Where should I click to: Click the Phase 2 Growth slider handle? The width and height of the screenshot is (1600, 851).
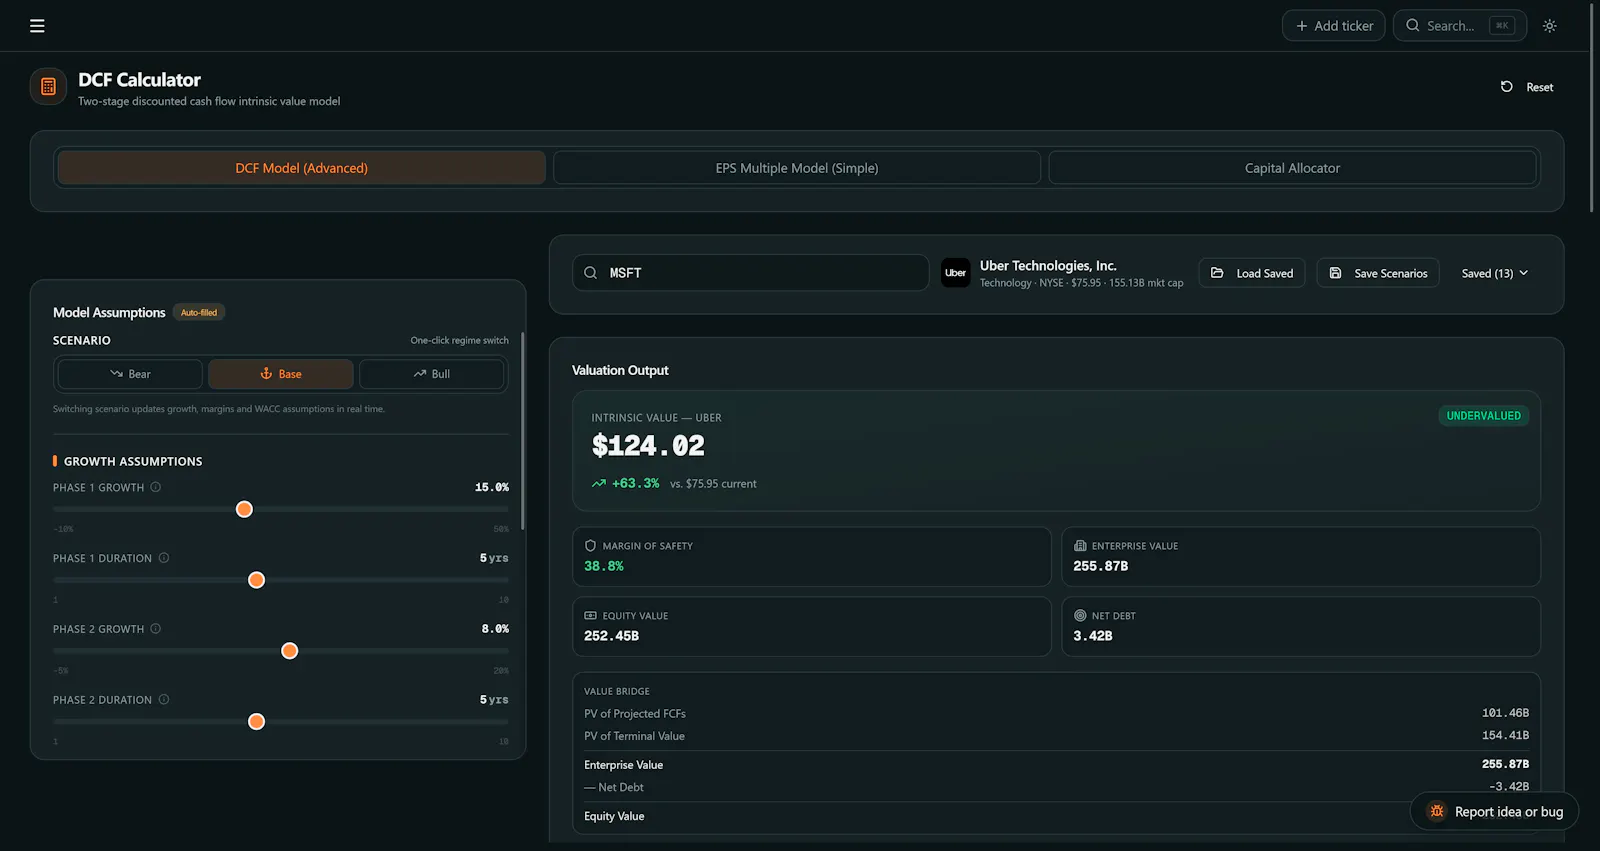pyautogui.click(x=290, y=651)
